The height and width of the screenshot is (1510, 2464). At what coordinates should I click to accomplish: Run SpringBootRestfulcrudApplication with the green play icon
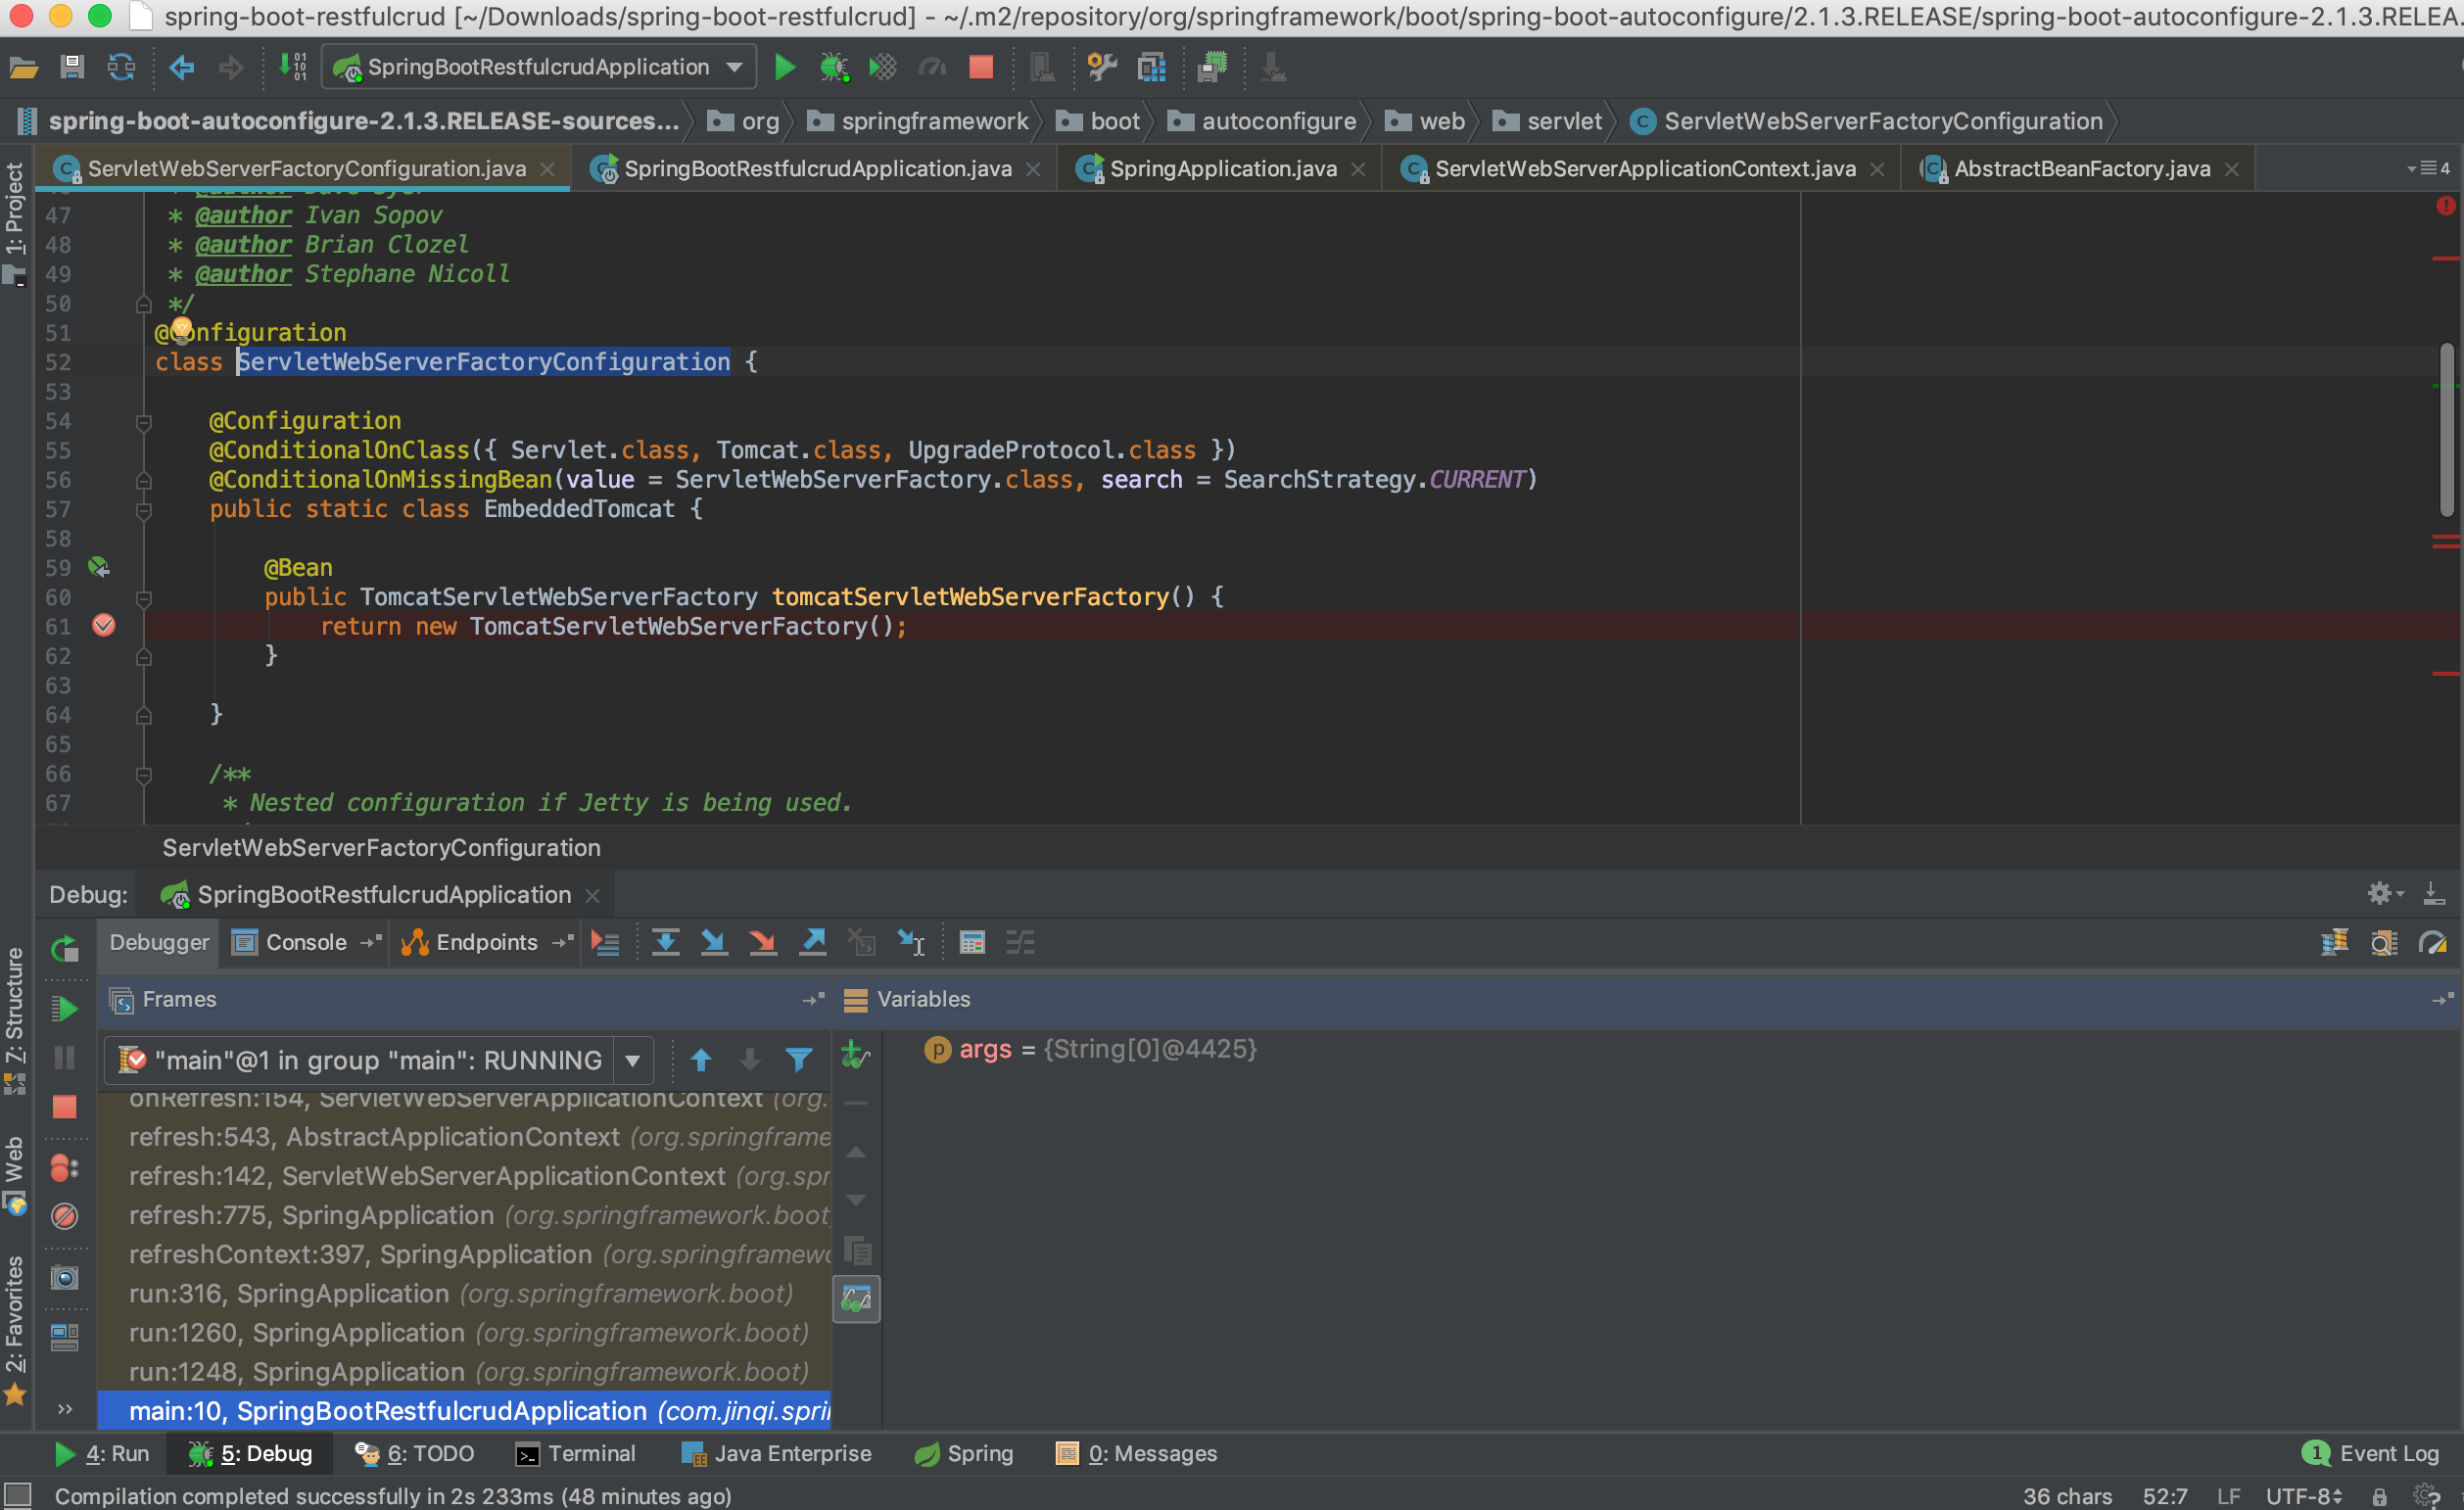(785, 67)
